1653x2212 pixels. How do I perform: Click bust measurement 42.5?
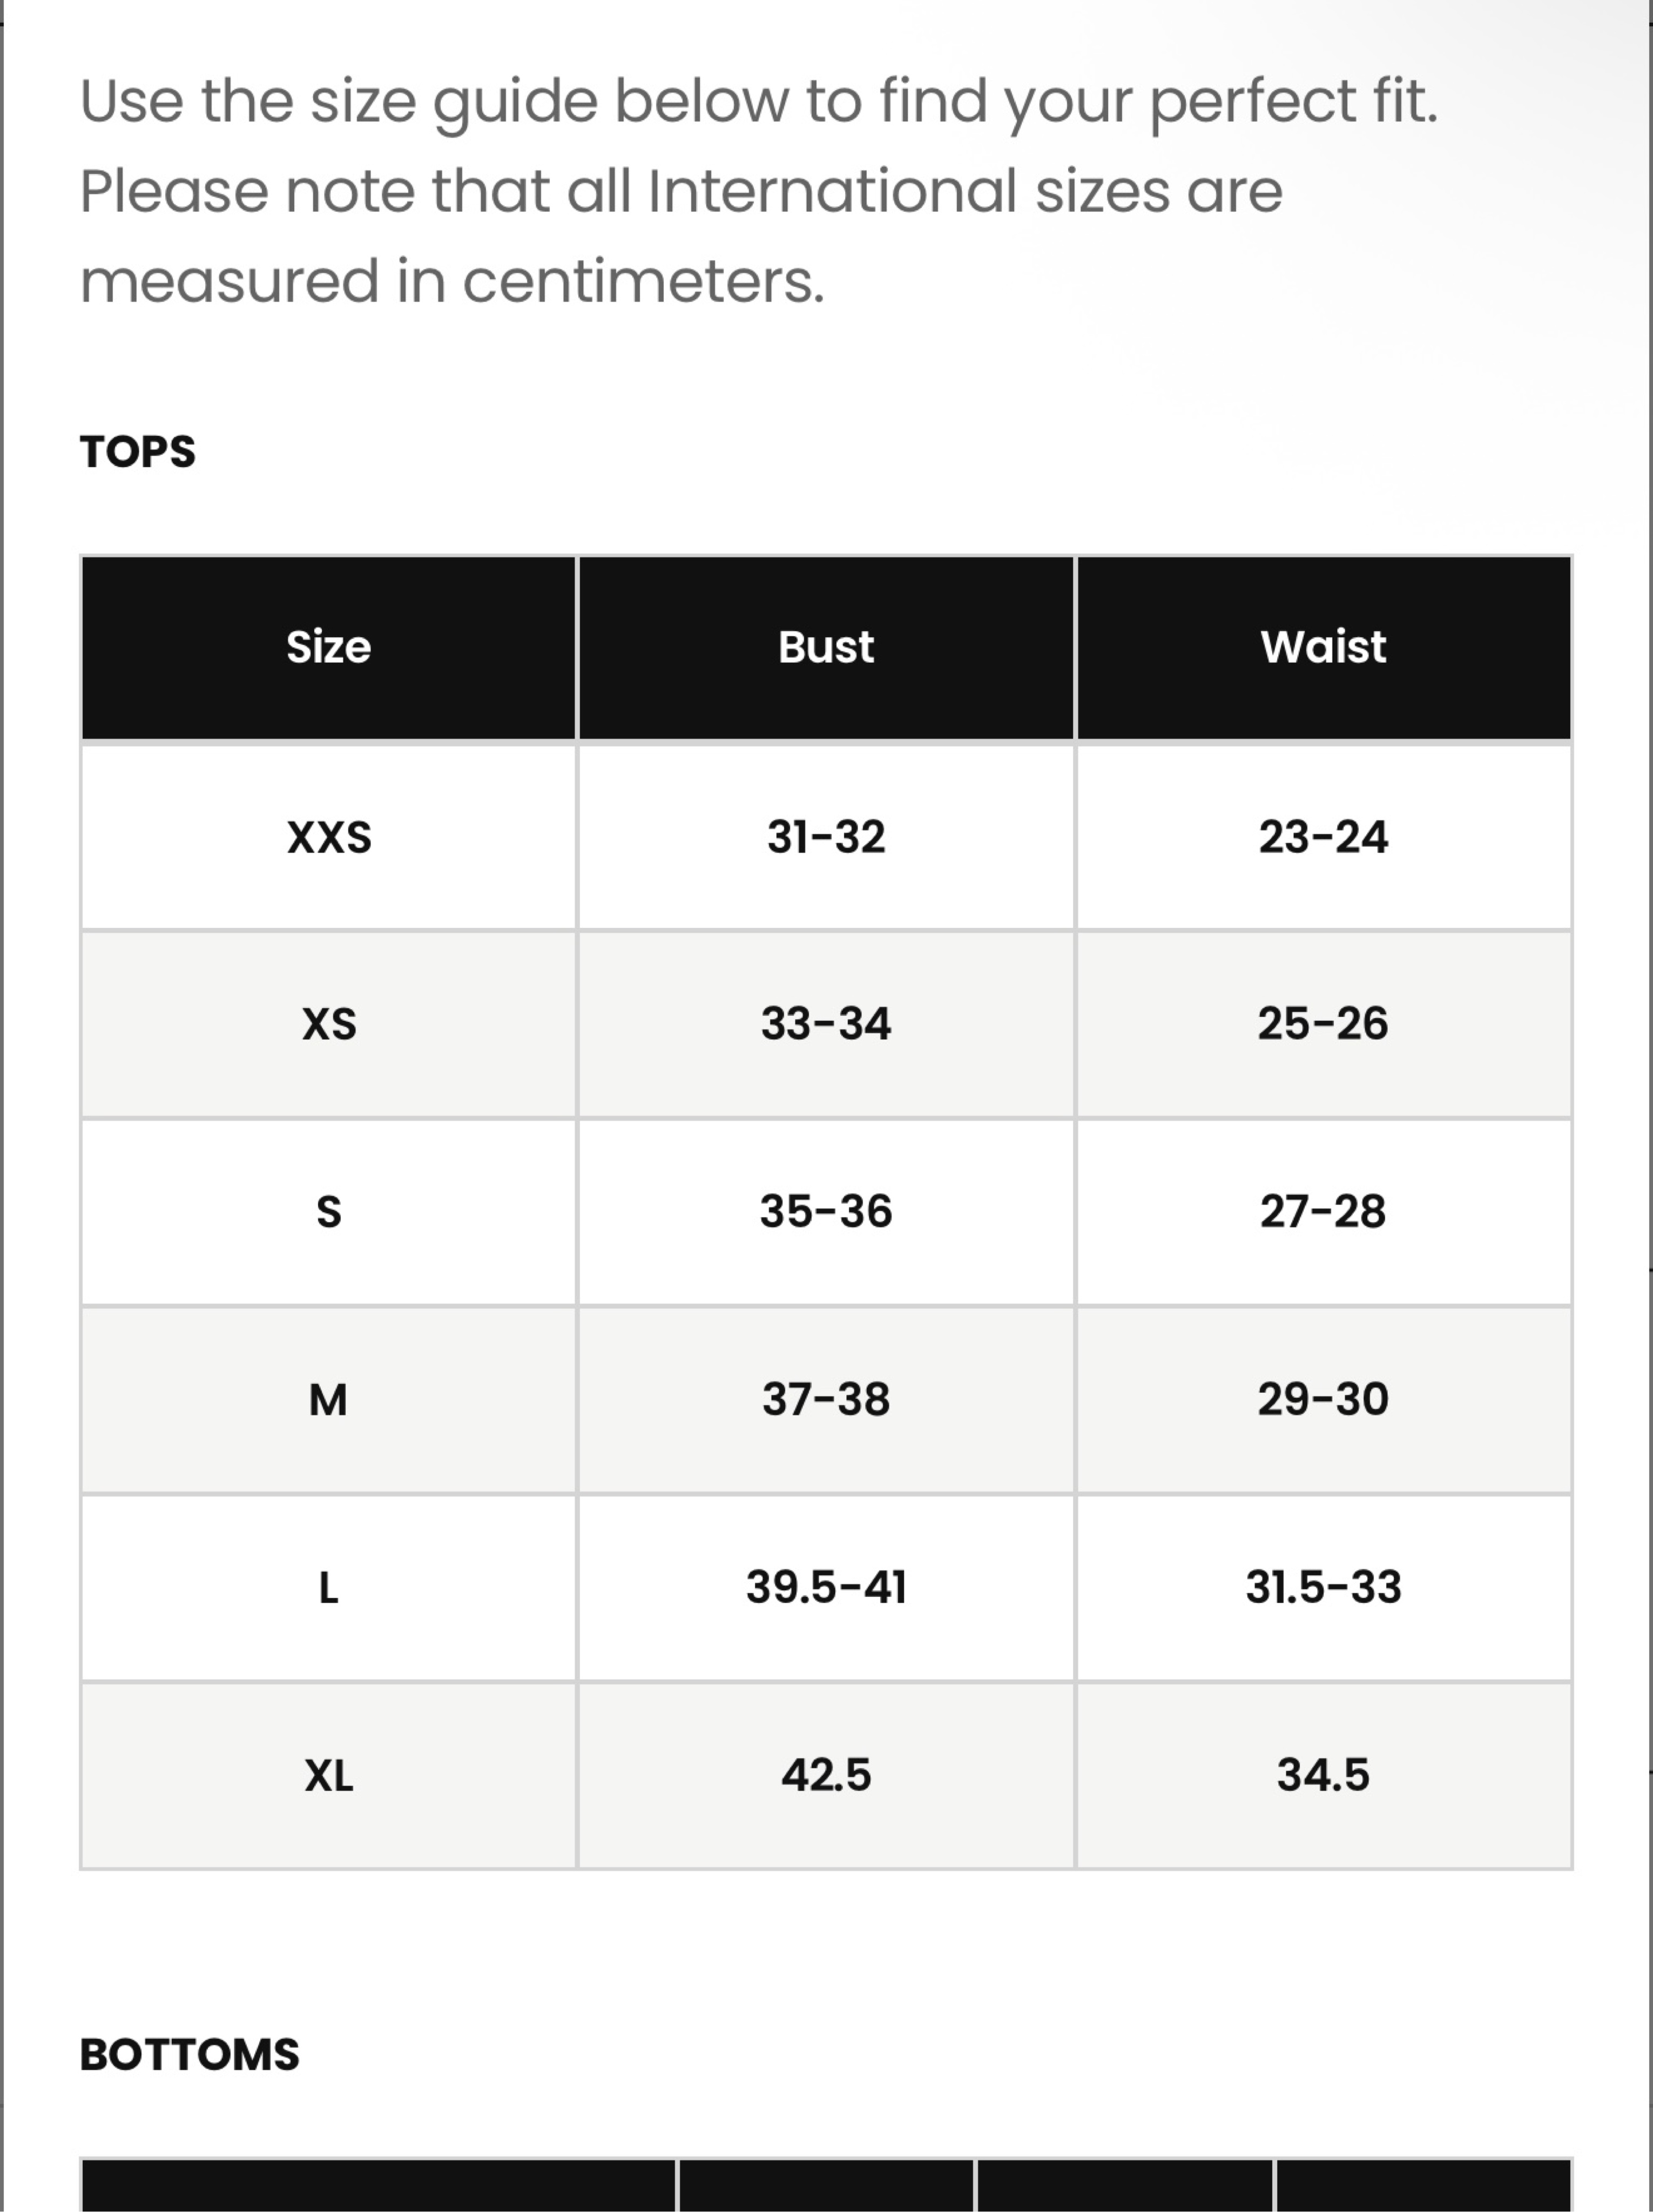(826, 1775)
